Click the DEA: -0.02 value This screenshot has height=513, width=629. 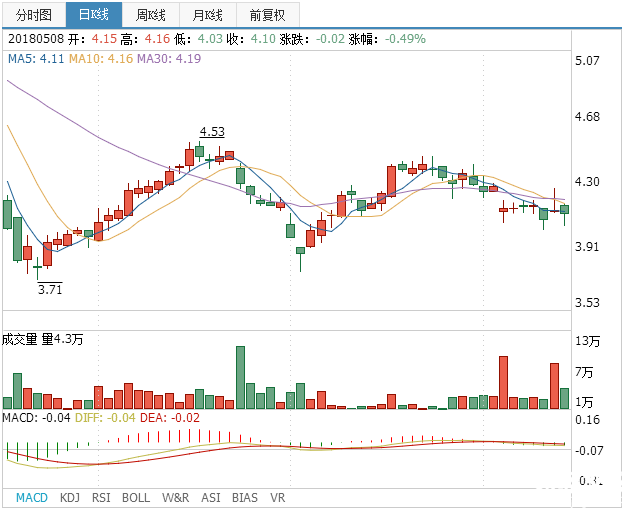[x=170, y=418]
